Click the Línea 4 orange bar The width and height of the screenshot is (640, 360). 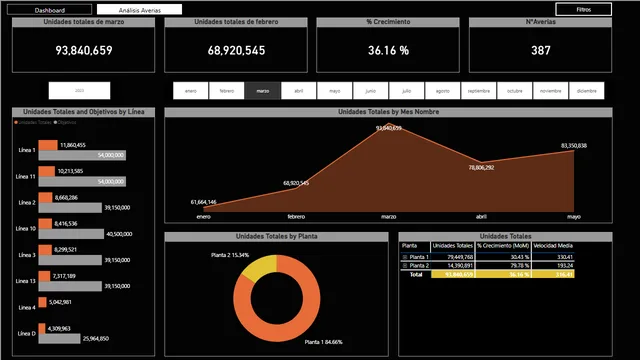coord(42,302)
